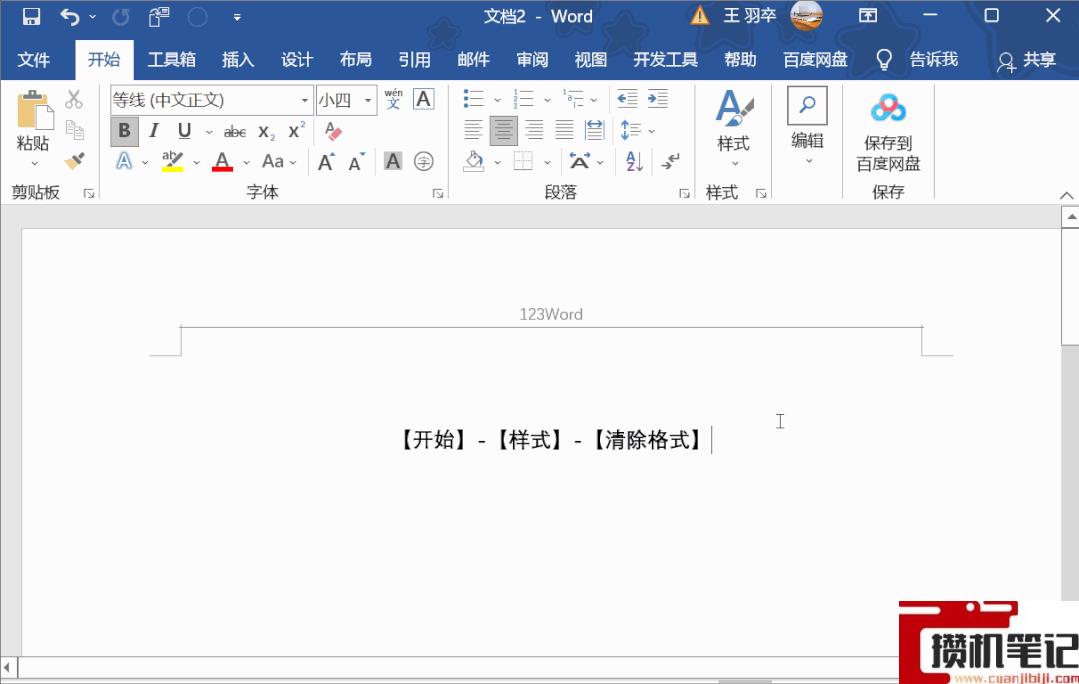Switch to the 布局 tab

pyautogui.click(x=356, y=60)
